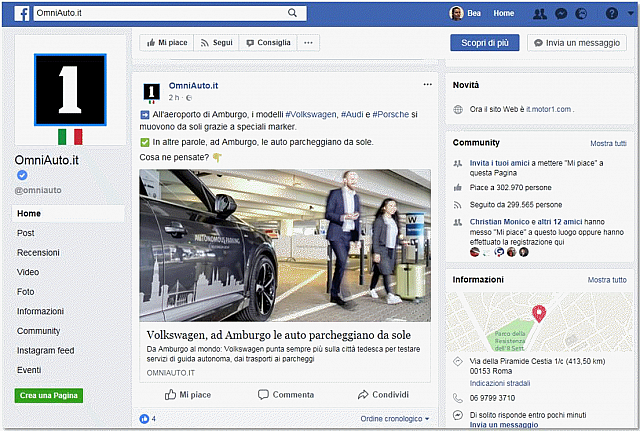Click Invia un messaggio button
The width and height of the screenshot is (640, 431).
[x=577, y=43]
